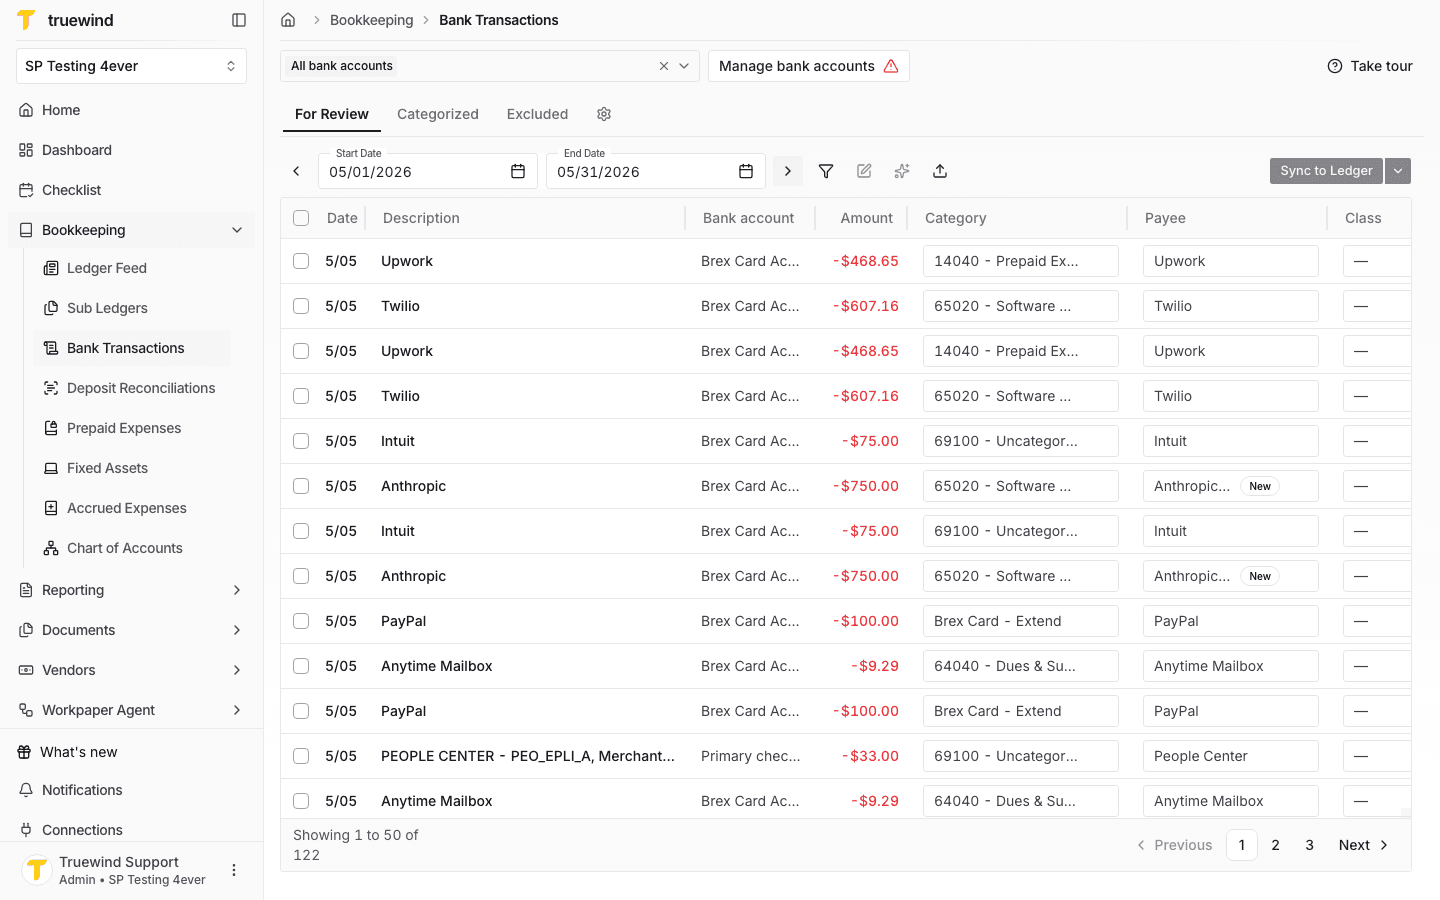Check first PayPal -$100.00 row checkbox
Screen dimensions: 1440x900
(x=301, y=621)
